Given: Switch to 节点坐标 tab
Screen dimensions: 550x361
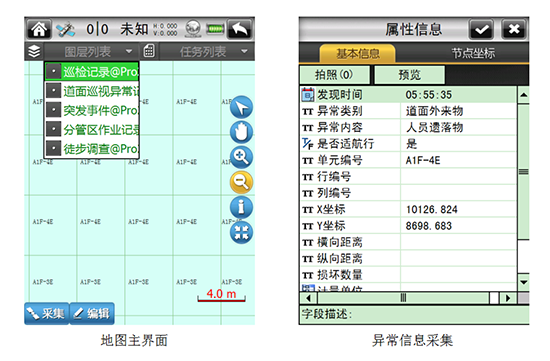Looking at the screenshot, I should (x=473, y=53).
